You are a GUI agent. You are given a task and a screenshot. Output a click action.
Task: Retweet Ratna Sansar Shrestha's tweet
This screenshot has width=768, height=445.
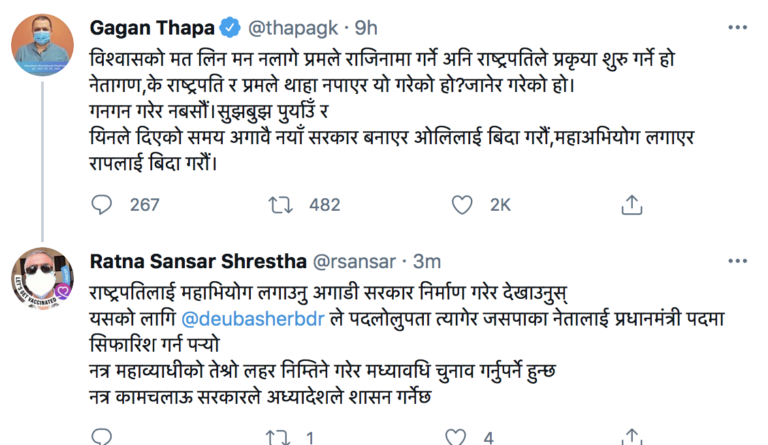point(277,438)
